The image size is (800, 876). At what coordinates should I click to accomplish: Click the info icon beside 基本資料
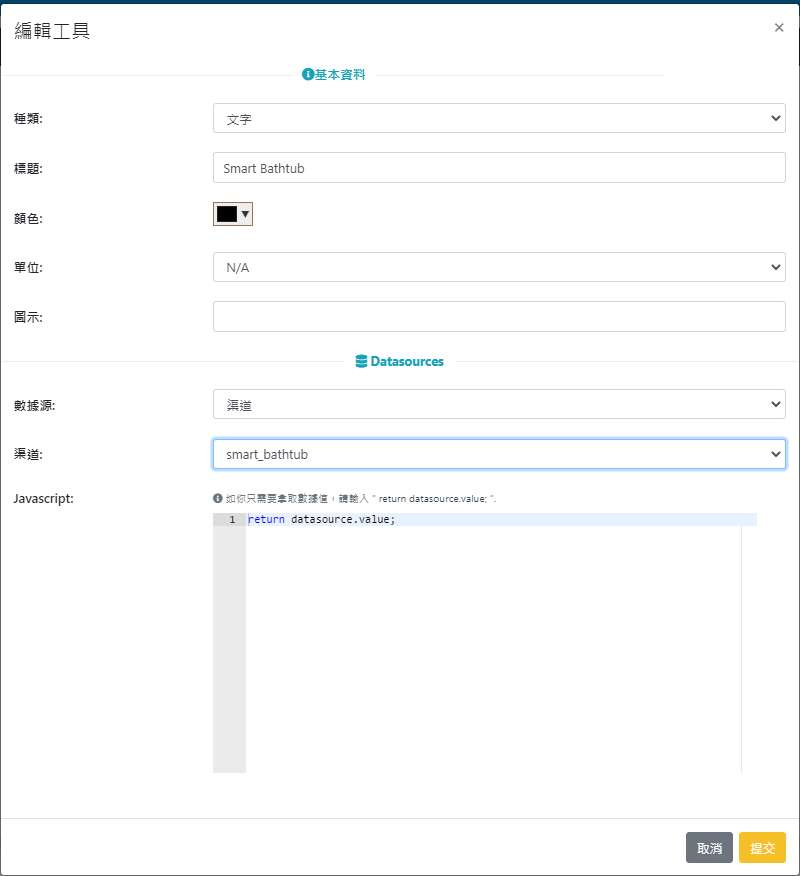(x=308, y=75)
